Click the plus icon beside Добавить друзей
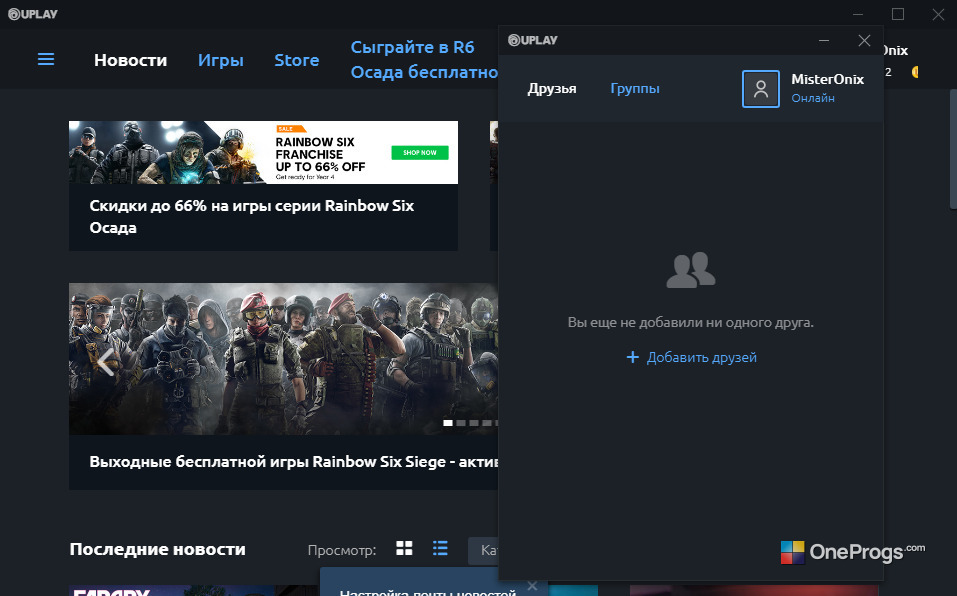The height and width of the screenshot is (596, 957). click(x=633, y=357)
